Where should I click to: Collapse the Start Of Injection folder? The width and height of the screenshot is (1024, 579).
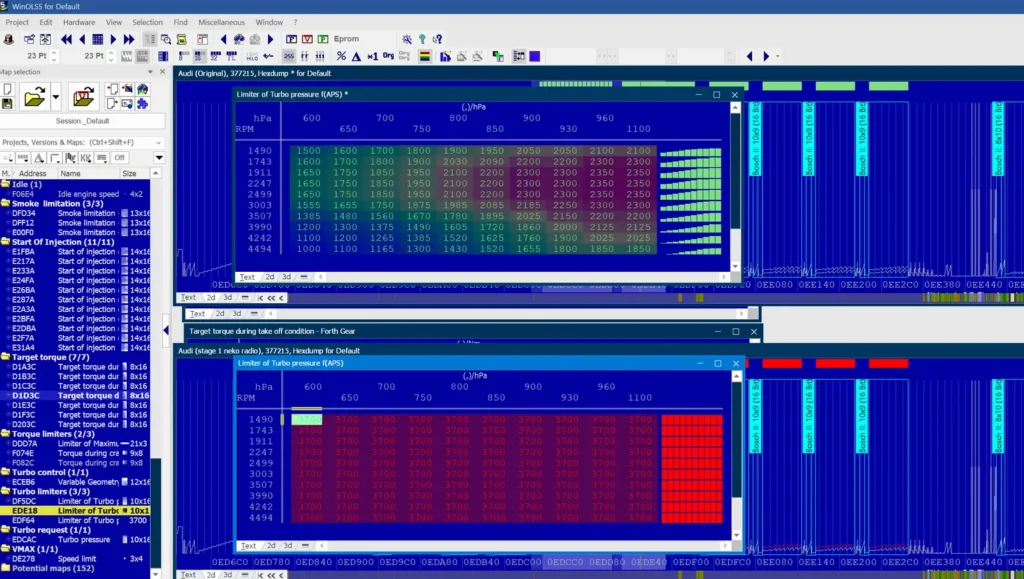pos(5,242)
